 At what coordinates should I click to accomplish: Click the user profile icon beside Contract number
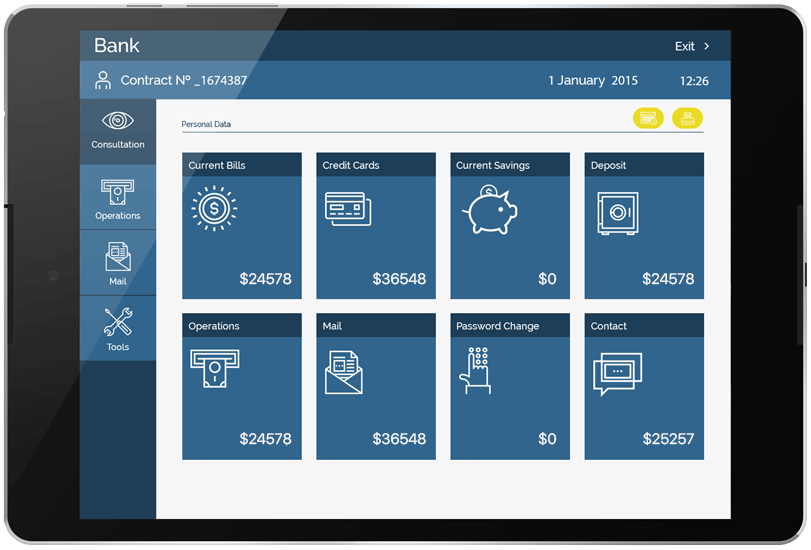coord(102,80)
